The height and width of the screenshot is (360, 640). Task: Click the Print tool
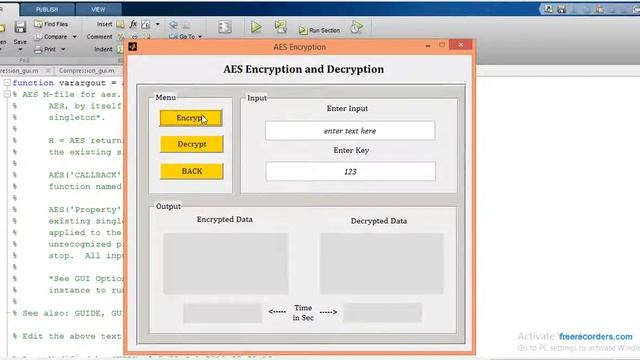[45, 49]
